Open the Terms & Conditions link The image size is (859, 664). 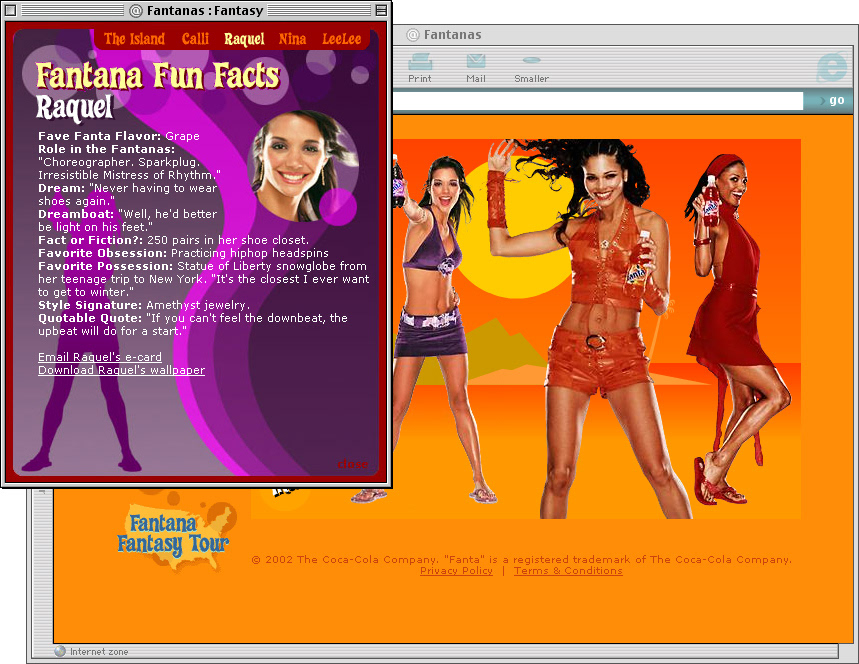point(568,570)
